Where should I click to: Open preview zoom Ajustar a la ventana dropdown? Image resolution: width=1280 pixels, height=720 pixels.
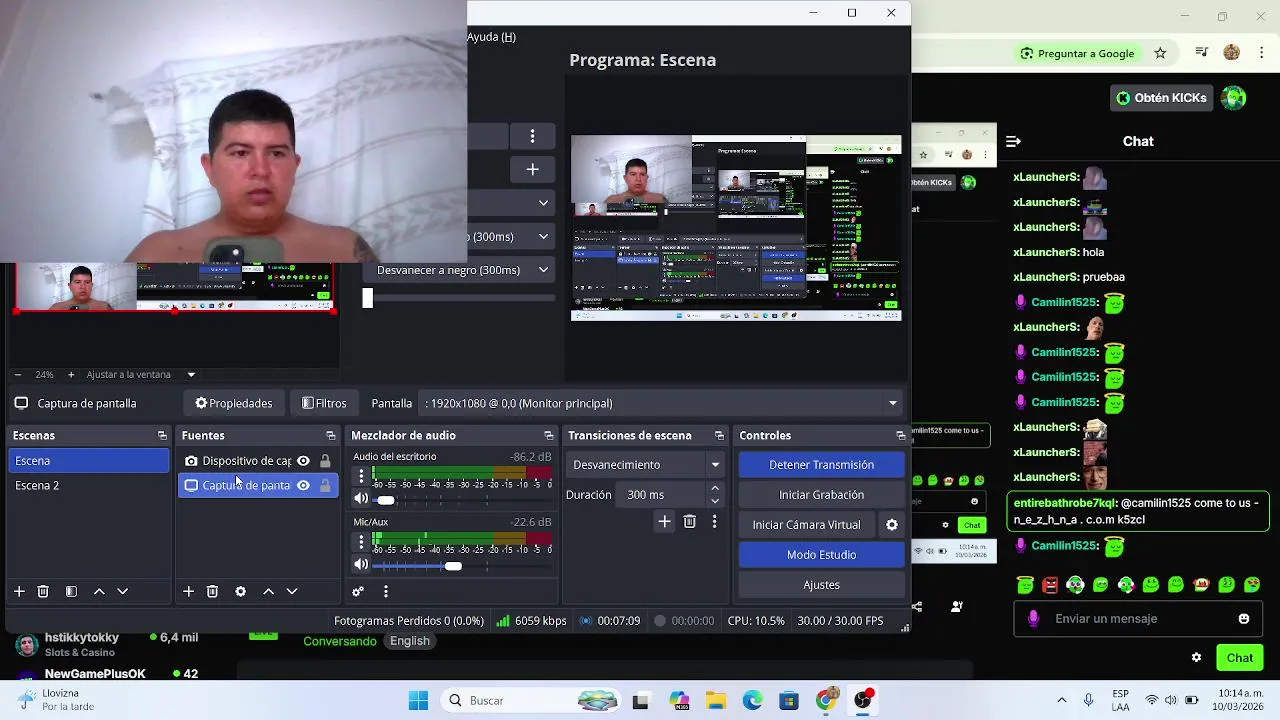coord(191,375)
